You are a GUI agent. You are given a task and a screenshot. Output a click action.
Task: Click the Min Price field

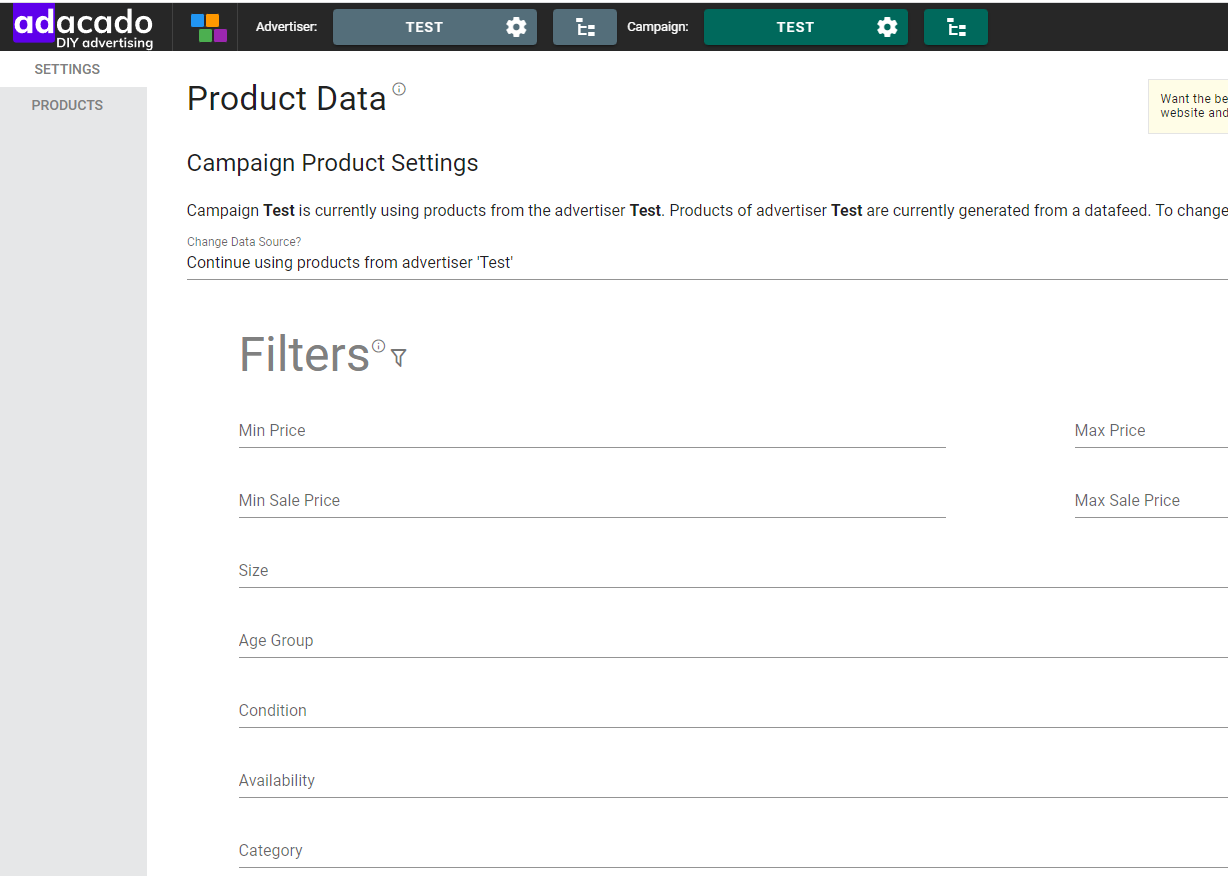click(592, 431)
